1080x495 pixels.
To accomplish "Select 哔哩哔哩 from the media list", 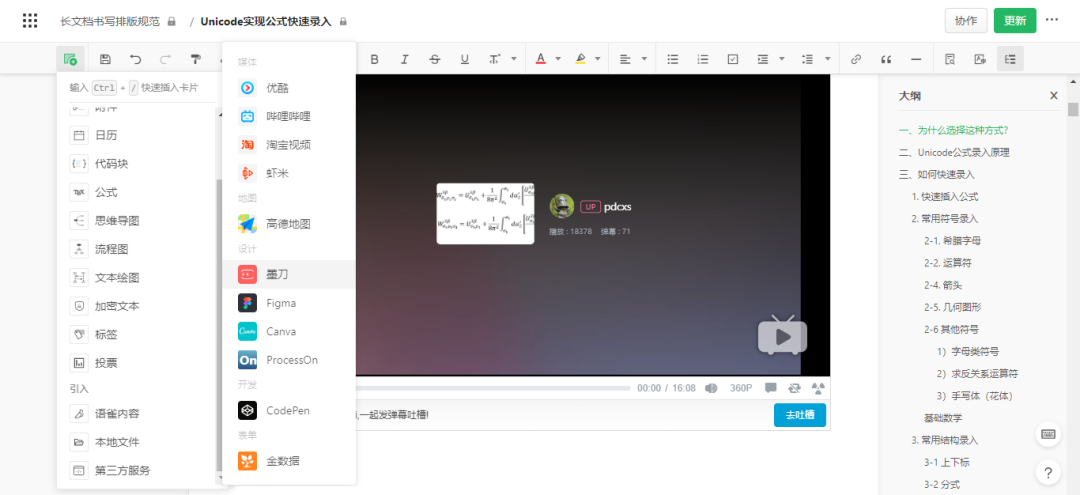I will (289, 116).
